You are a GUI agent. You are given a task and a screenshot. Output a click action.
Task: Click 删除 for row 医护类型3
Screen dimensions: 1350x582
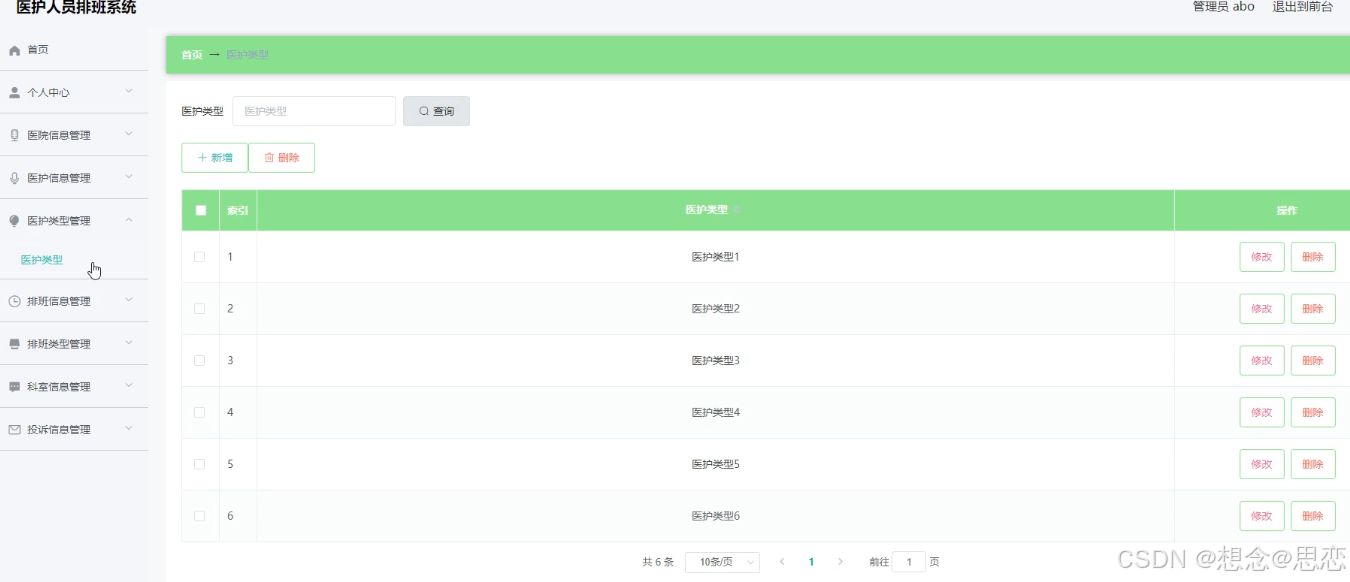click(x=1313, y=361)
